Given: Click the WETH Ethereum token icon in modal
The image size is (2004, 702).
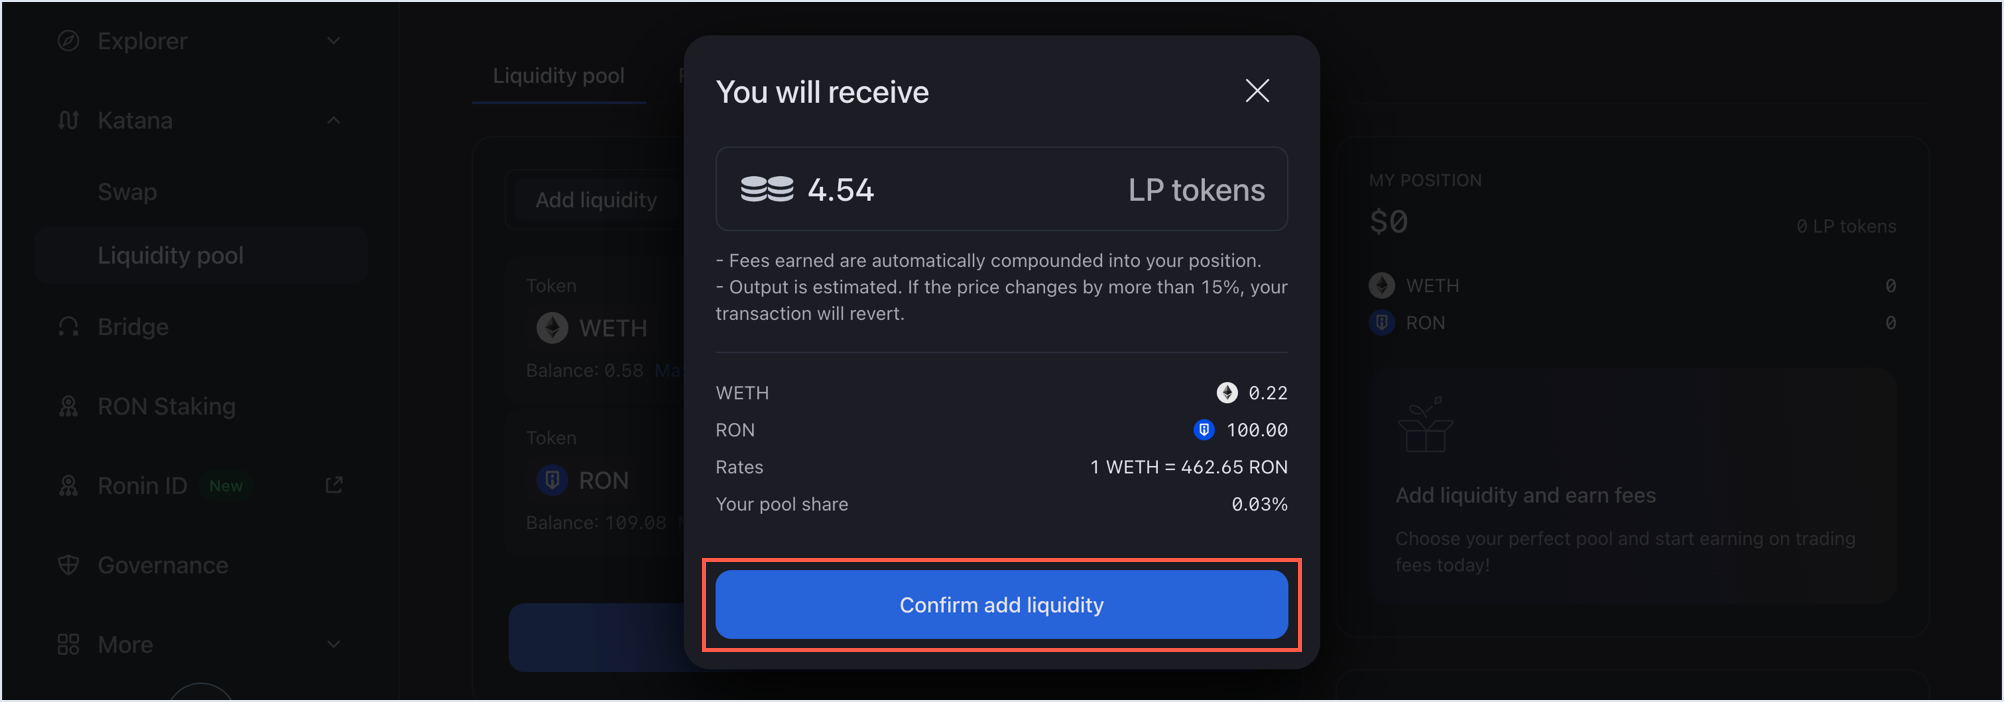Looking at the screenshot, I should coord(1229,392).
